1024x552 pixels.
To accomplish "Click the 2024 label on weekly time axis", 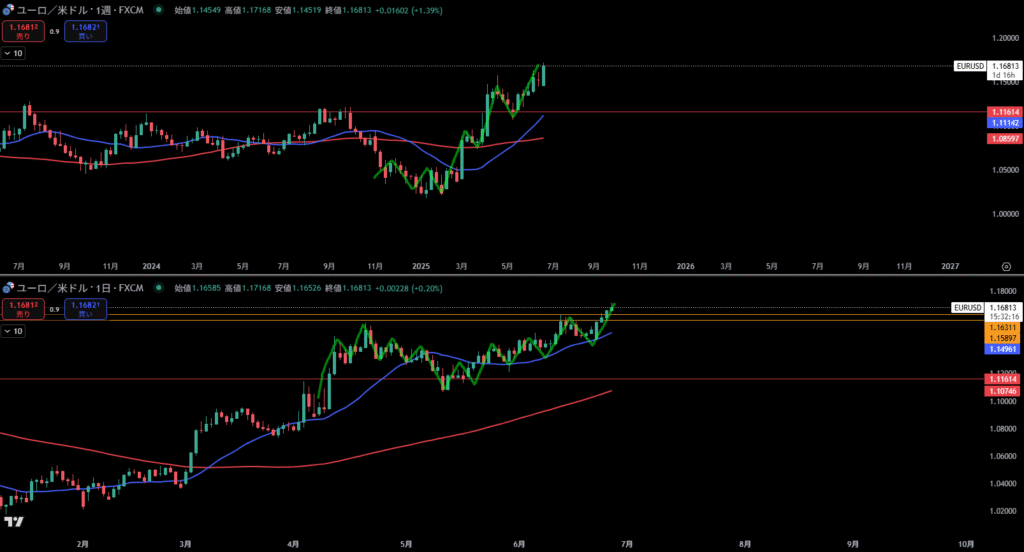I will [x=152, y=266].
